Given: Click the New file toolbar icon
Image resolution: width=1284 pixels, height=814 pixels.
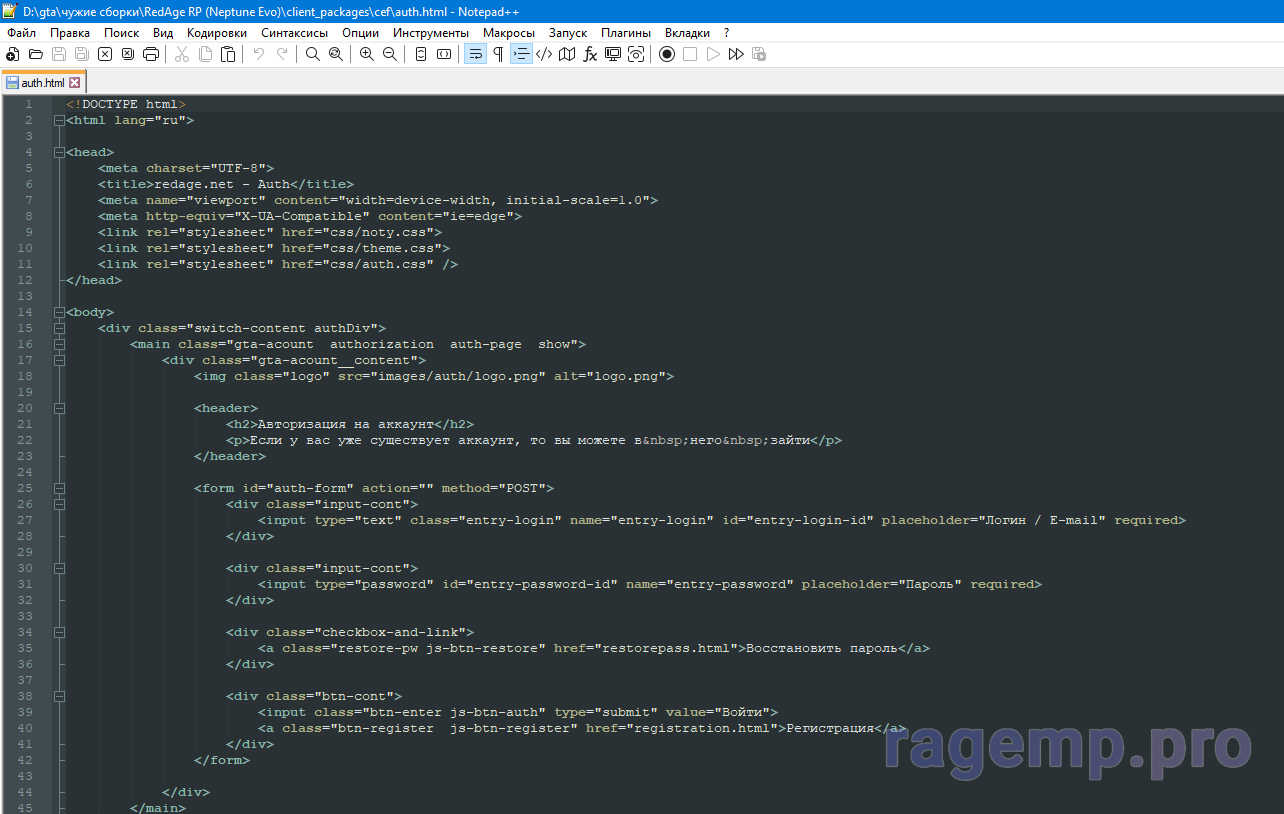Looking at the screenshot, I should click(x=12, y=54).
